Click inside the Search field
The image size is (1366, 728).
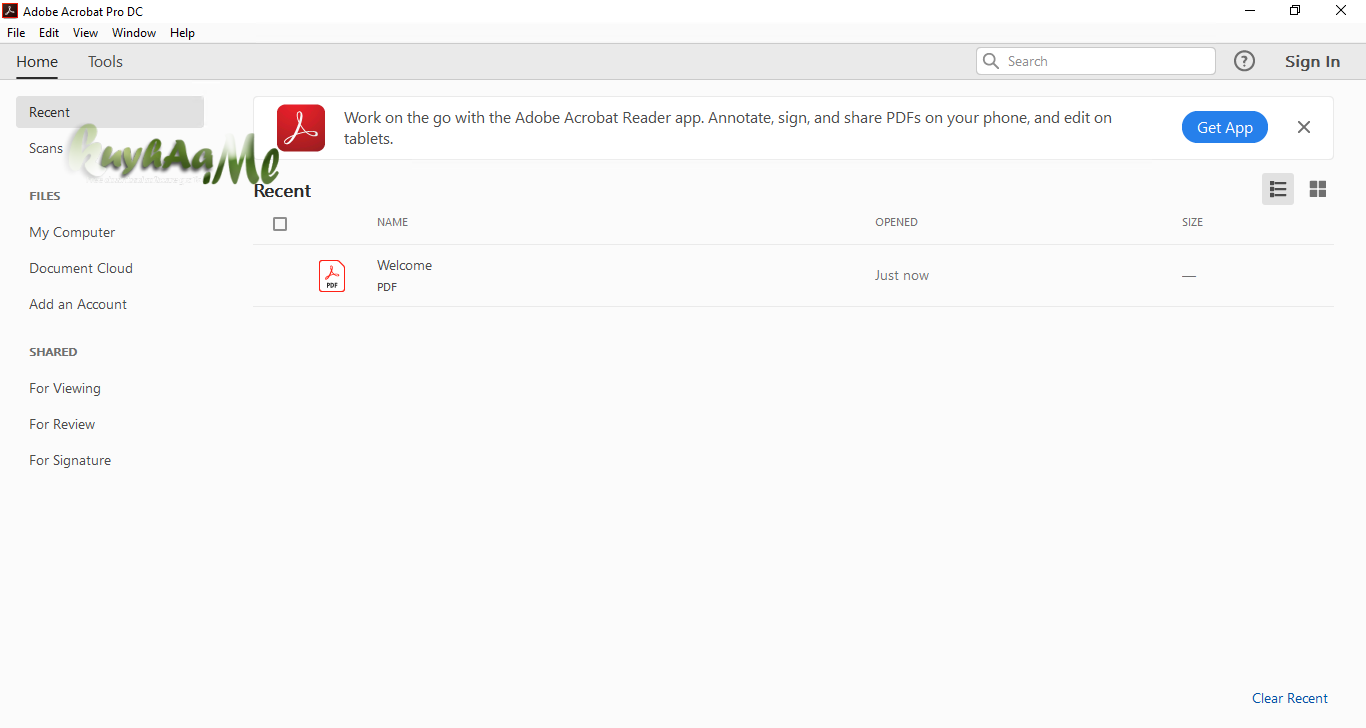point(1096,61)
